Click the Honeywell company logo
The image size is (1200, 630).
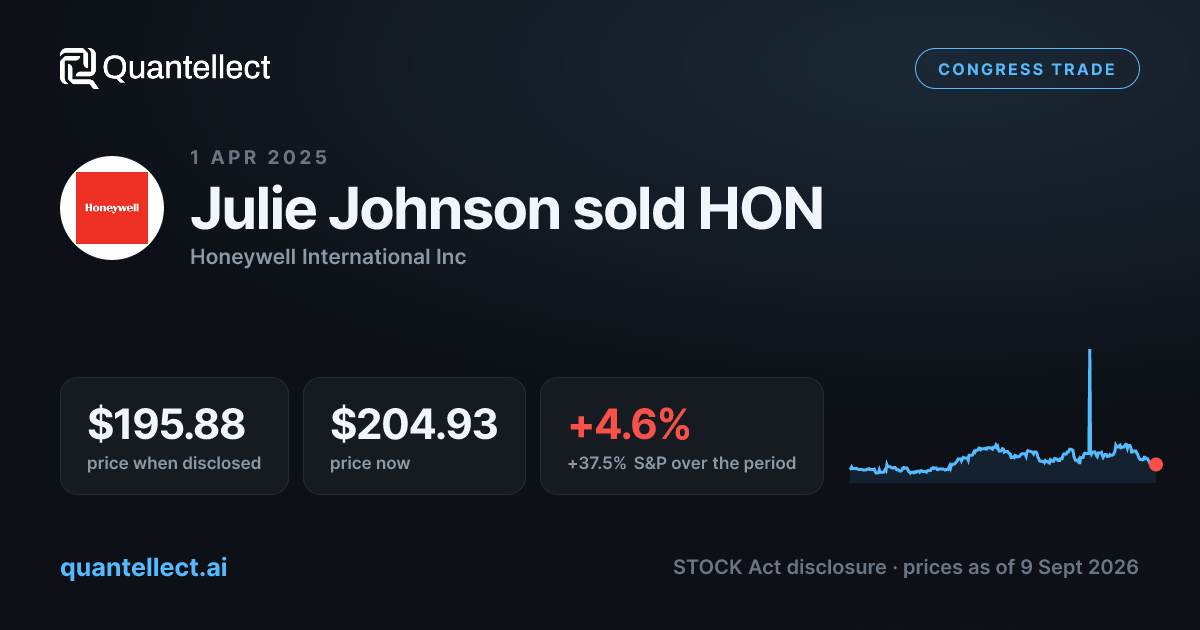coord(112,208)
